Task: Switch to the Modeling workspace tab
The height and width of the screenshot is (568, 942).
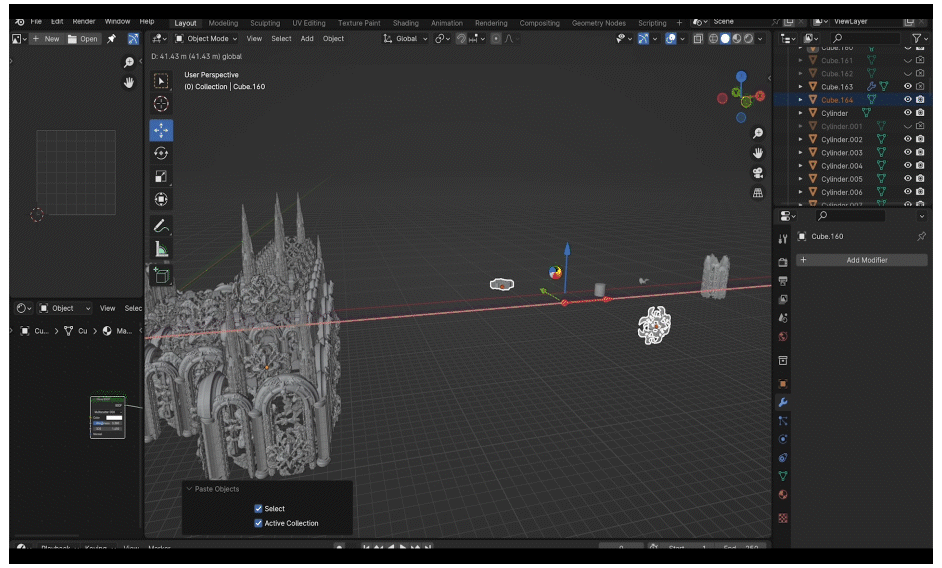Action: (223, 23)
